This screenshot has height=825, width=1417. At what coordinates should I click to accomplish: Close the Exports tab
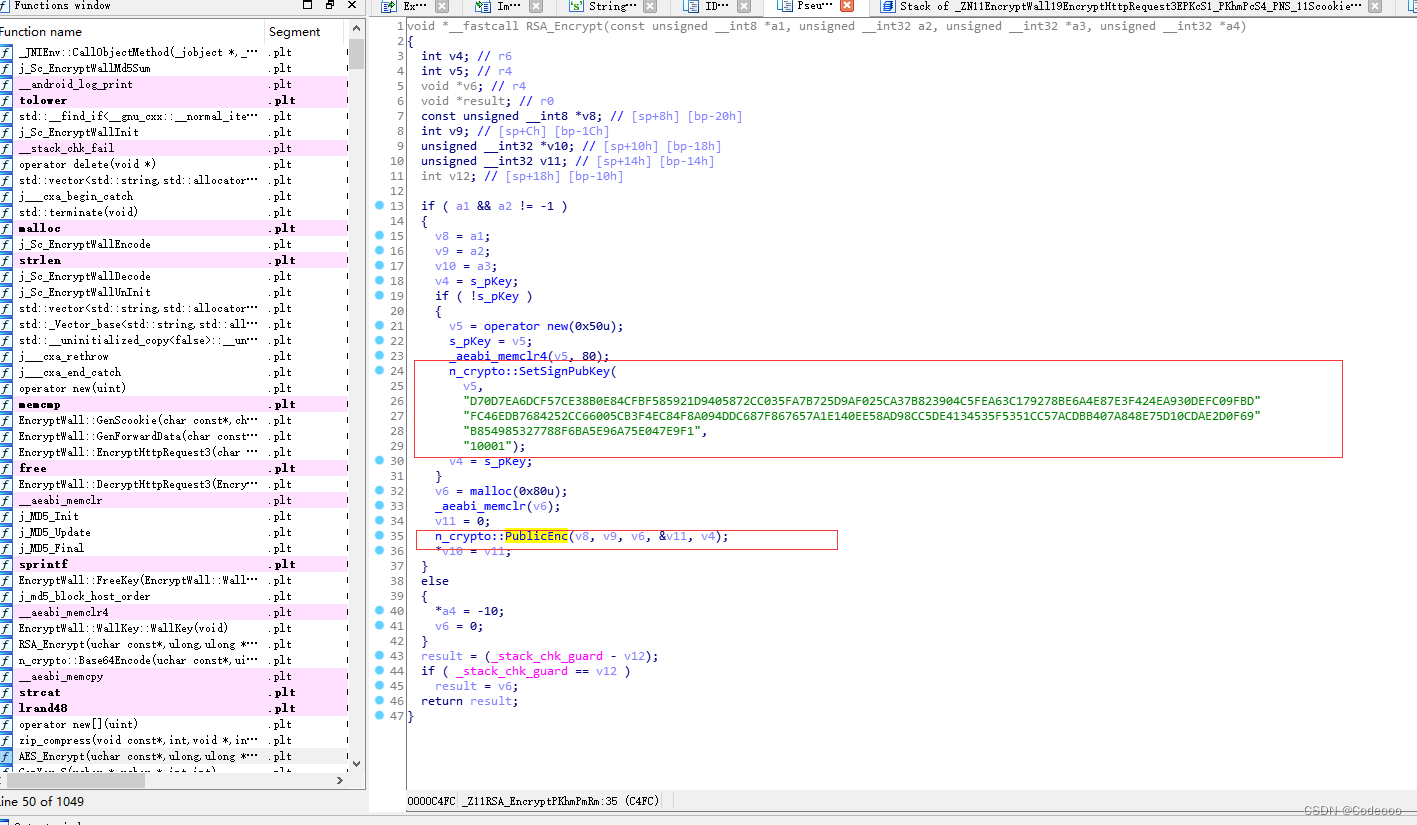pos(442,6)
